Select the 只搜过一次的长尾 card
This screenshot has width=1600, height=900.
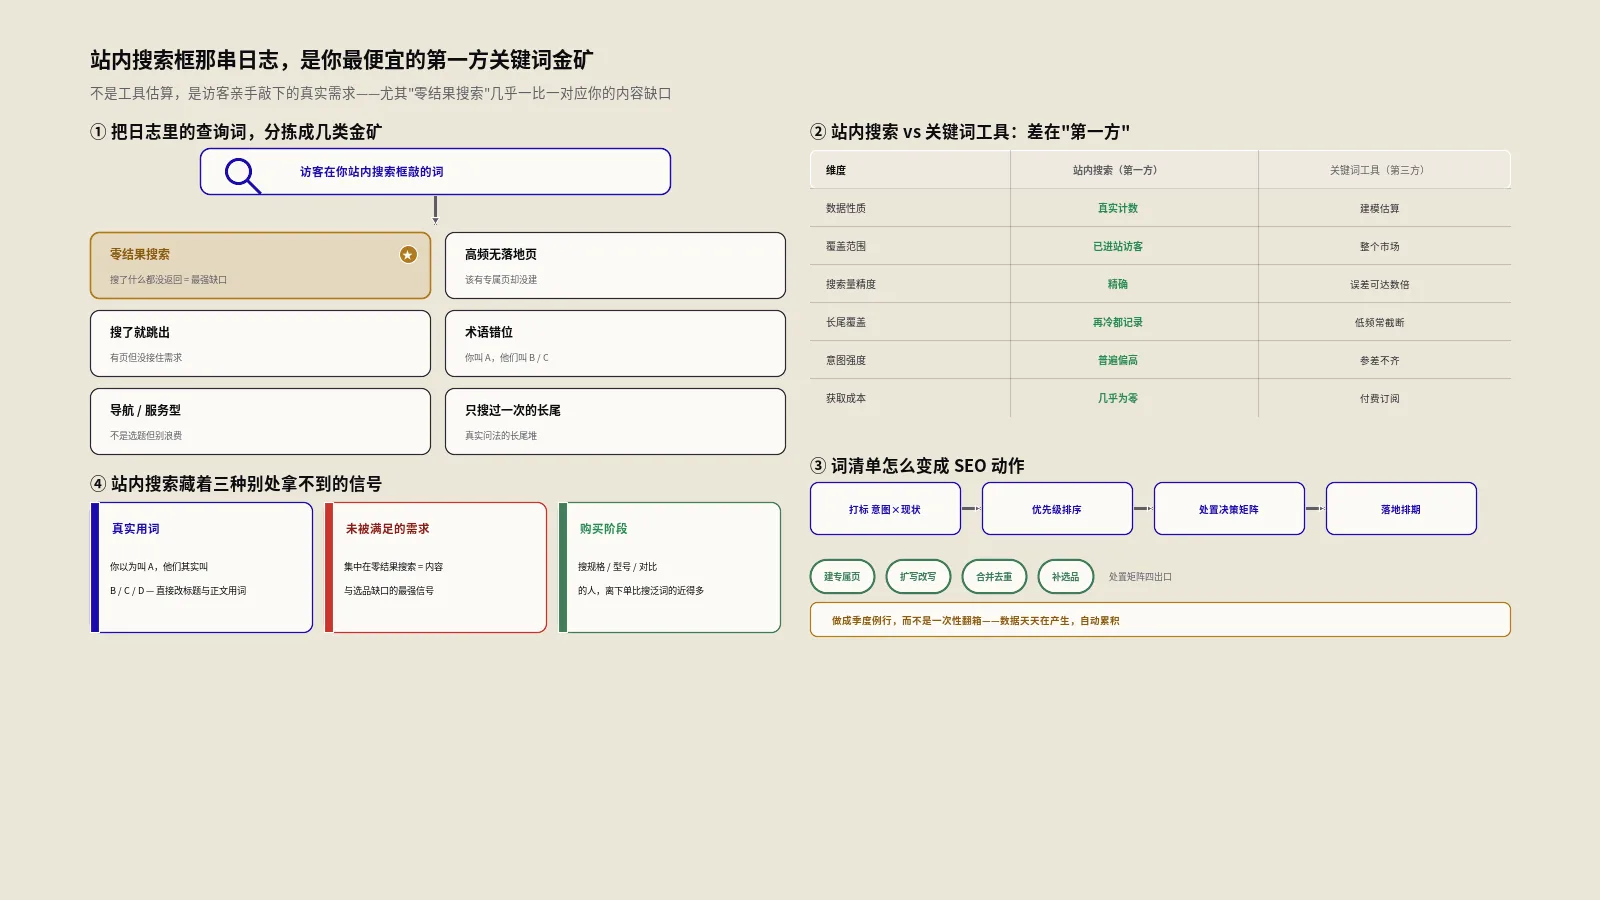pos(615,421)
